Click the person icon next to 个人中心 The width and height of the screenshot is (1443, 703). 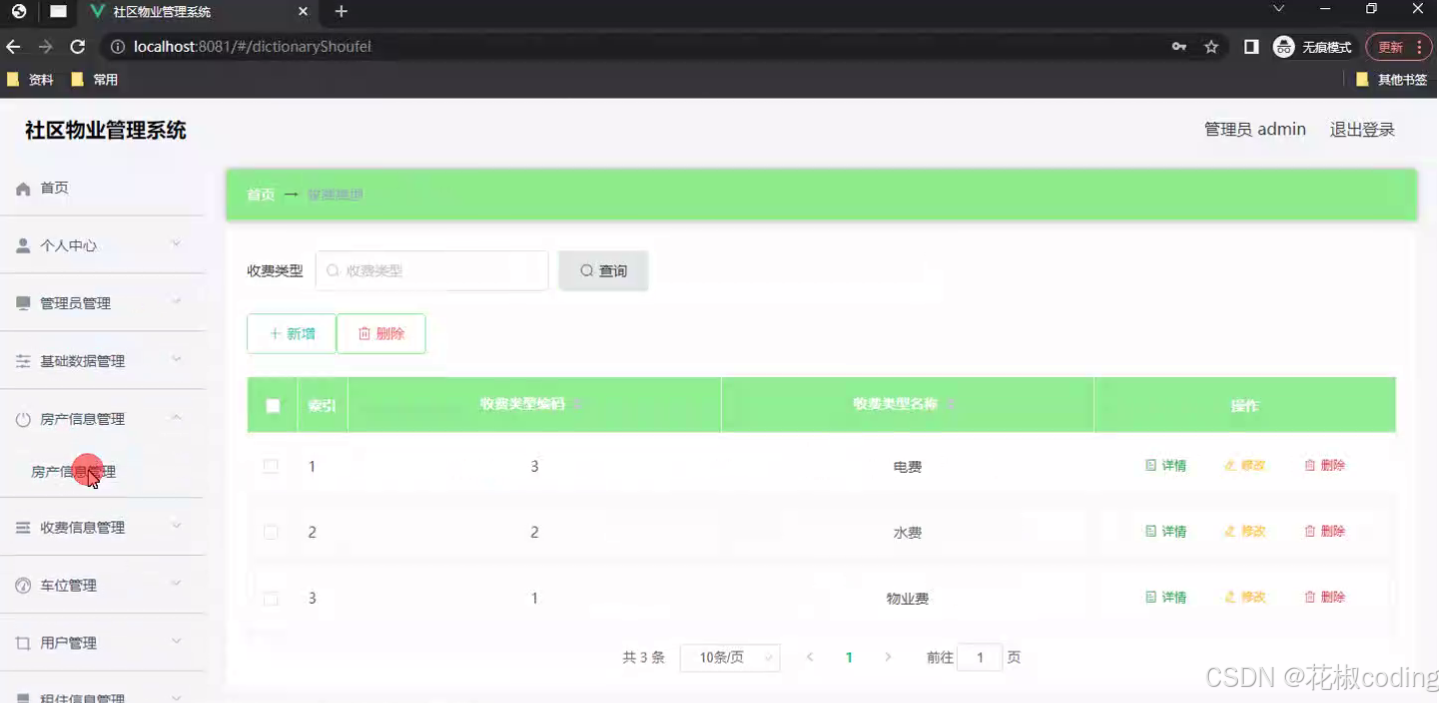click(22, 245)
